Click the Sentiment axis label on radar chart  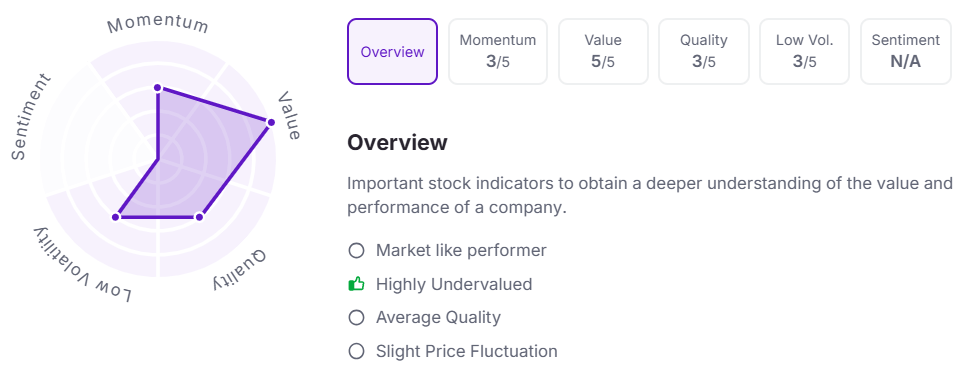[31, 118]
